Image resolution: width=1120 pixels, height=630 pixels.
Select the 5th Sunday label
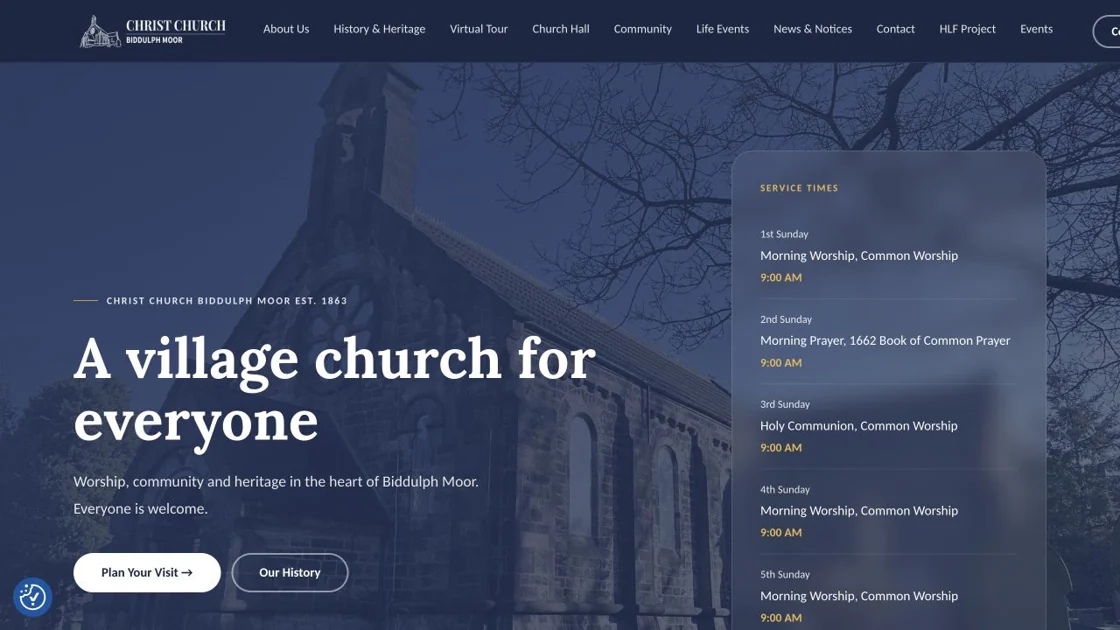[x=785, y=574]
